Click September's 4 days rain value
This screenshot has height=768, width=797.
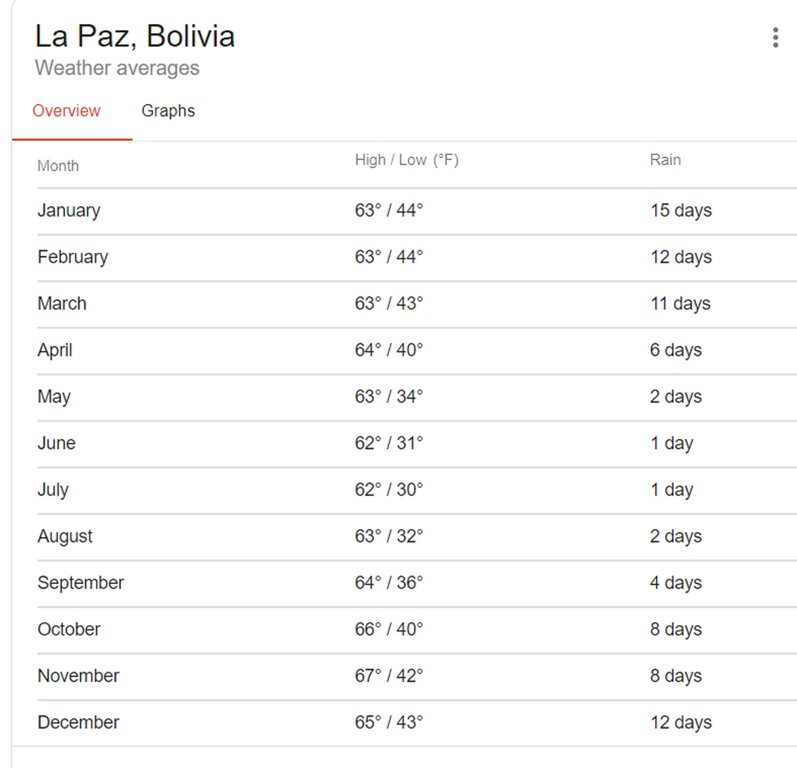point(676,583)
